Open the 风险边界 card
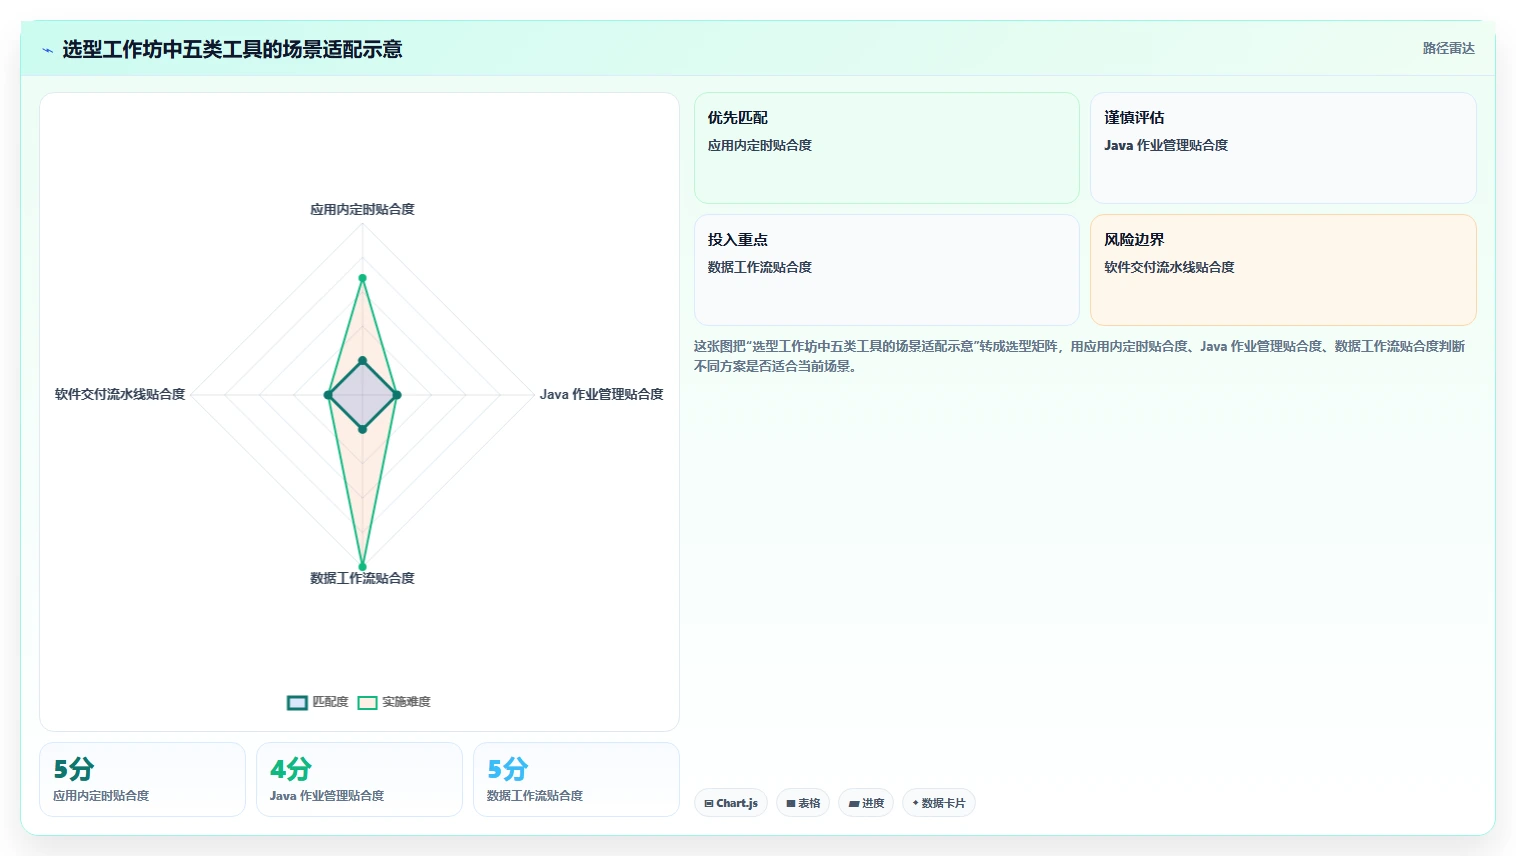Screen dimensions: 1516x856 [x=1283, y=270]
